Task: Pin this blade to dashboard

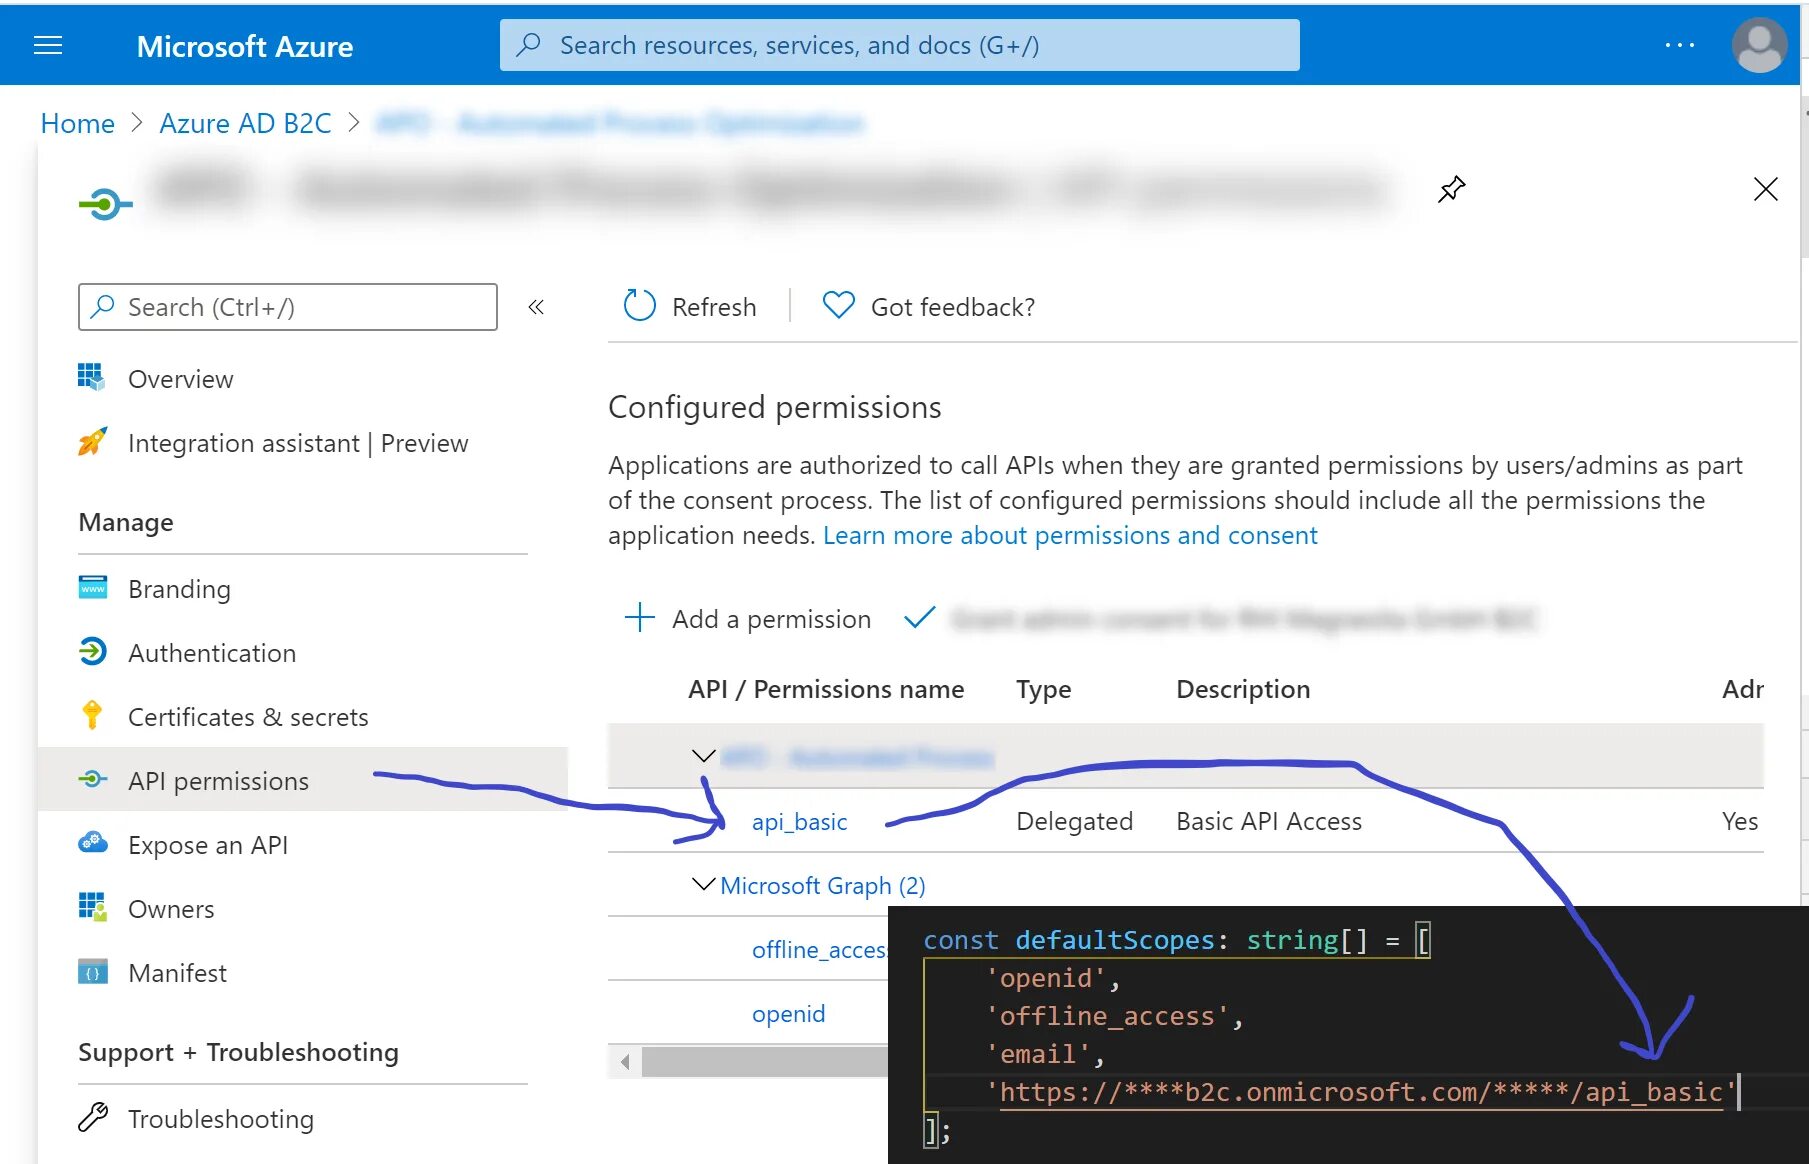Action: point(1451,189)
